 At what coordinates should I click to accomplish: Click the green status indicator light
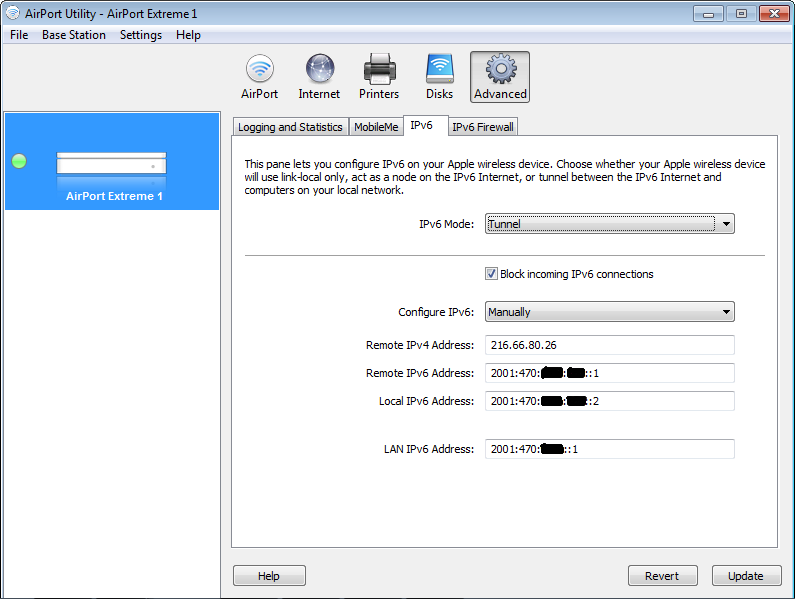point(19,161)
